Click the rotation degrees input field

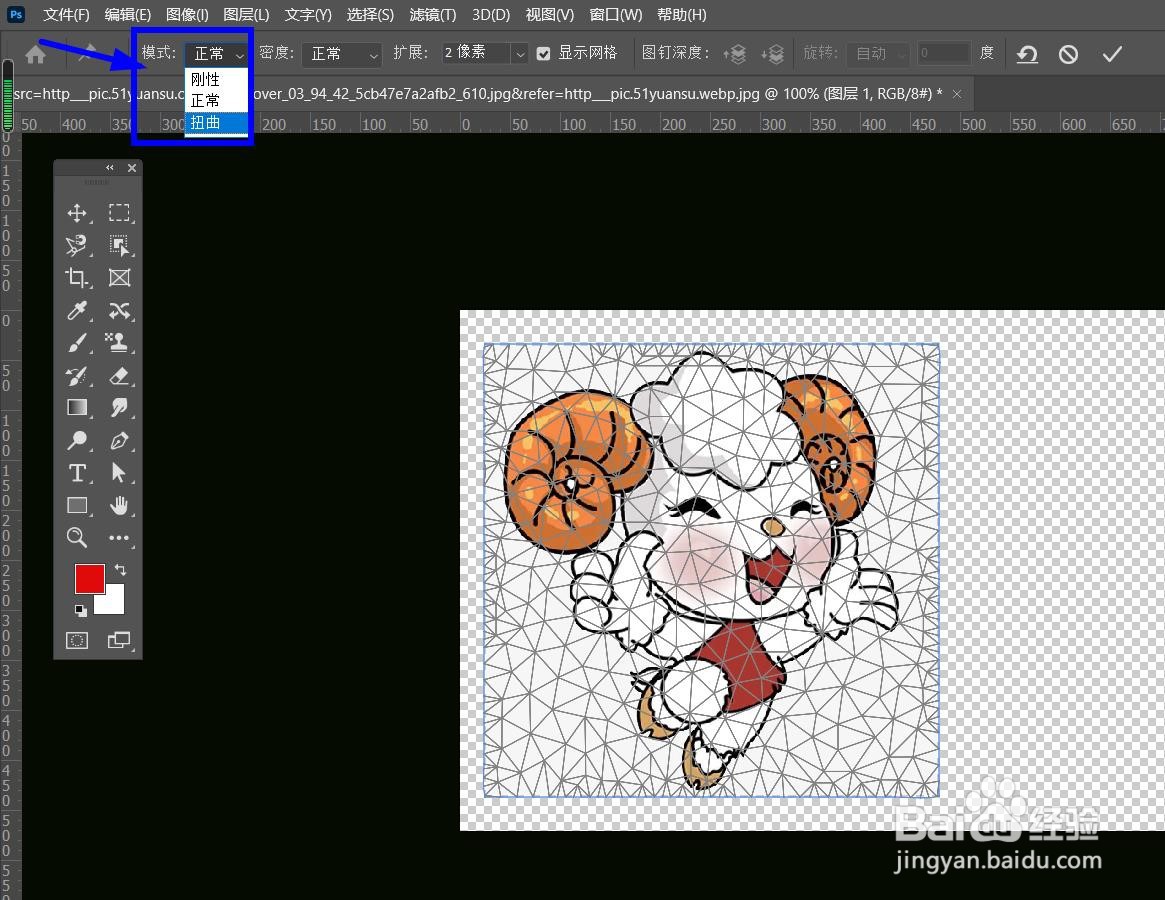tap(944, 54)
